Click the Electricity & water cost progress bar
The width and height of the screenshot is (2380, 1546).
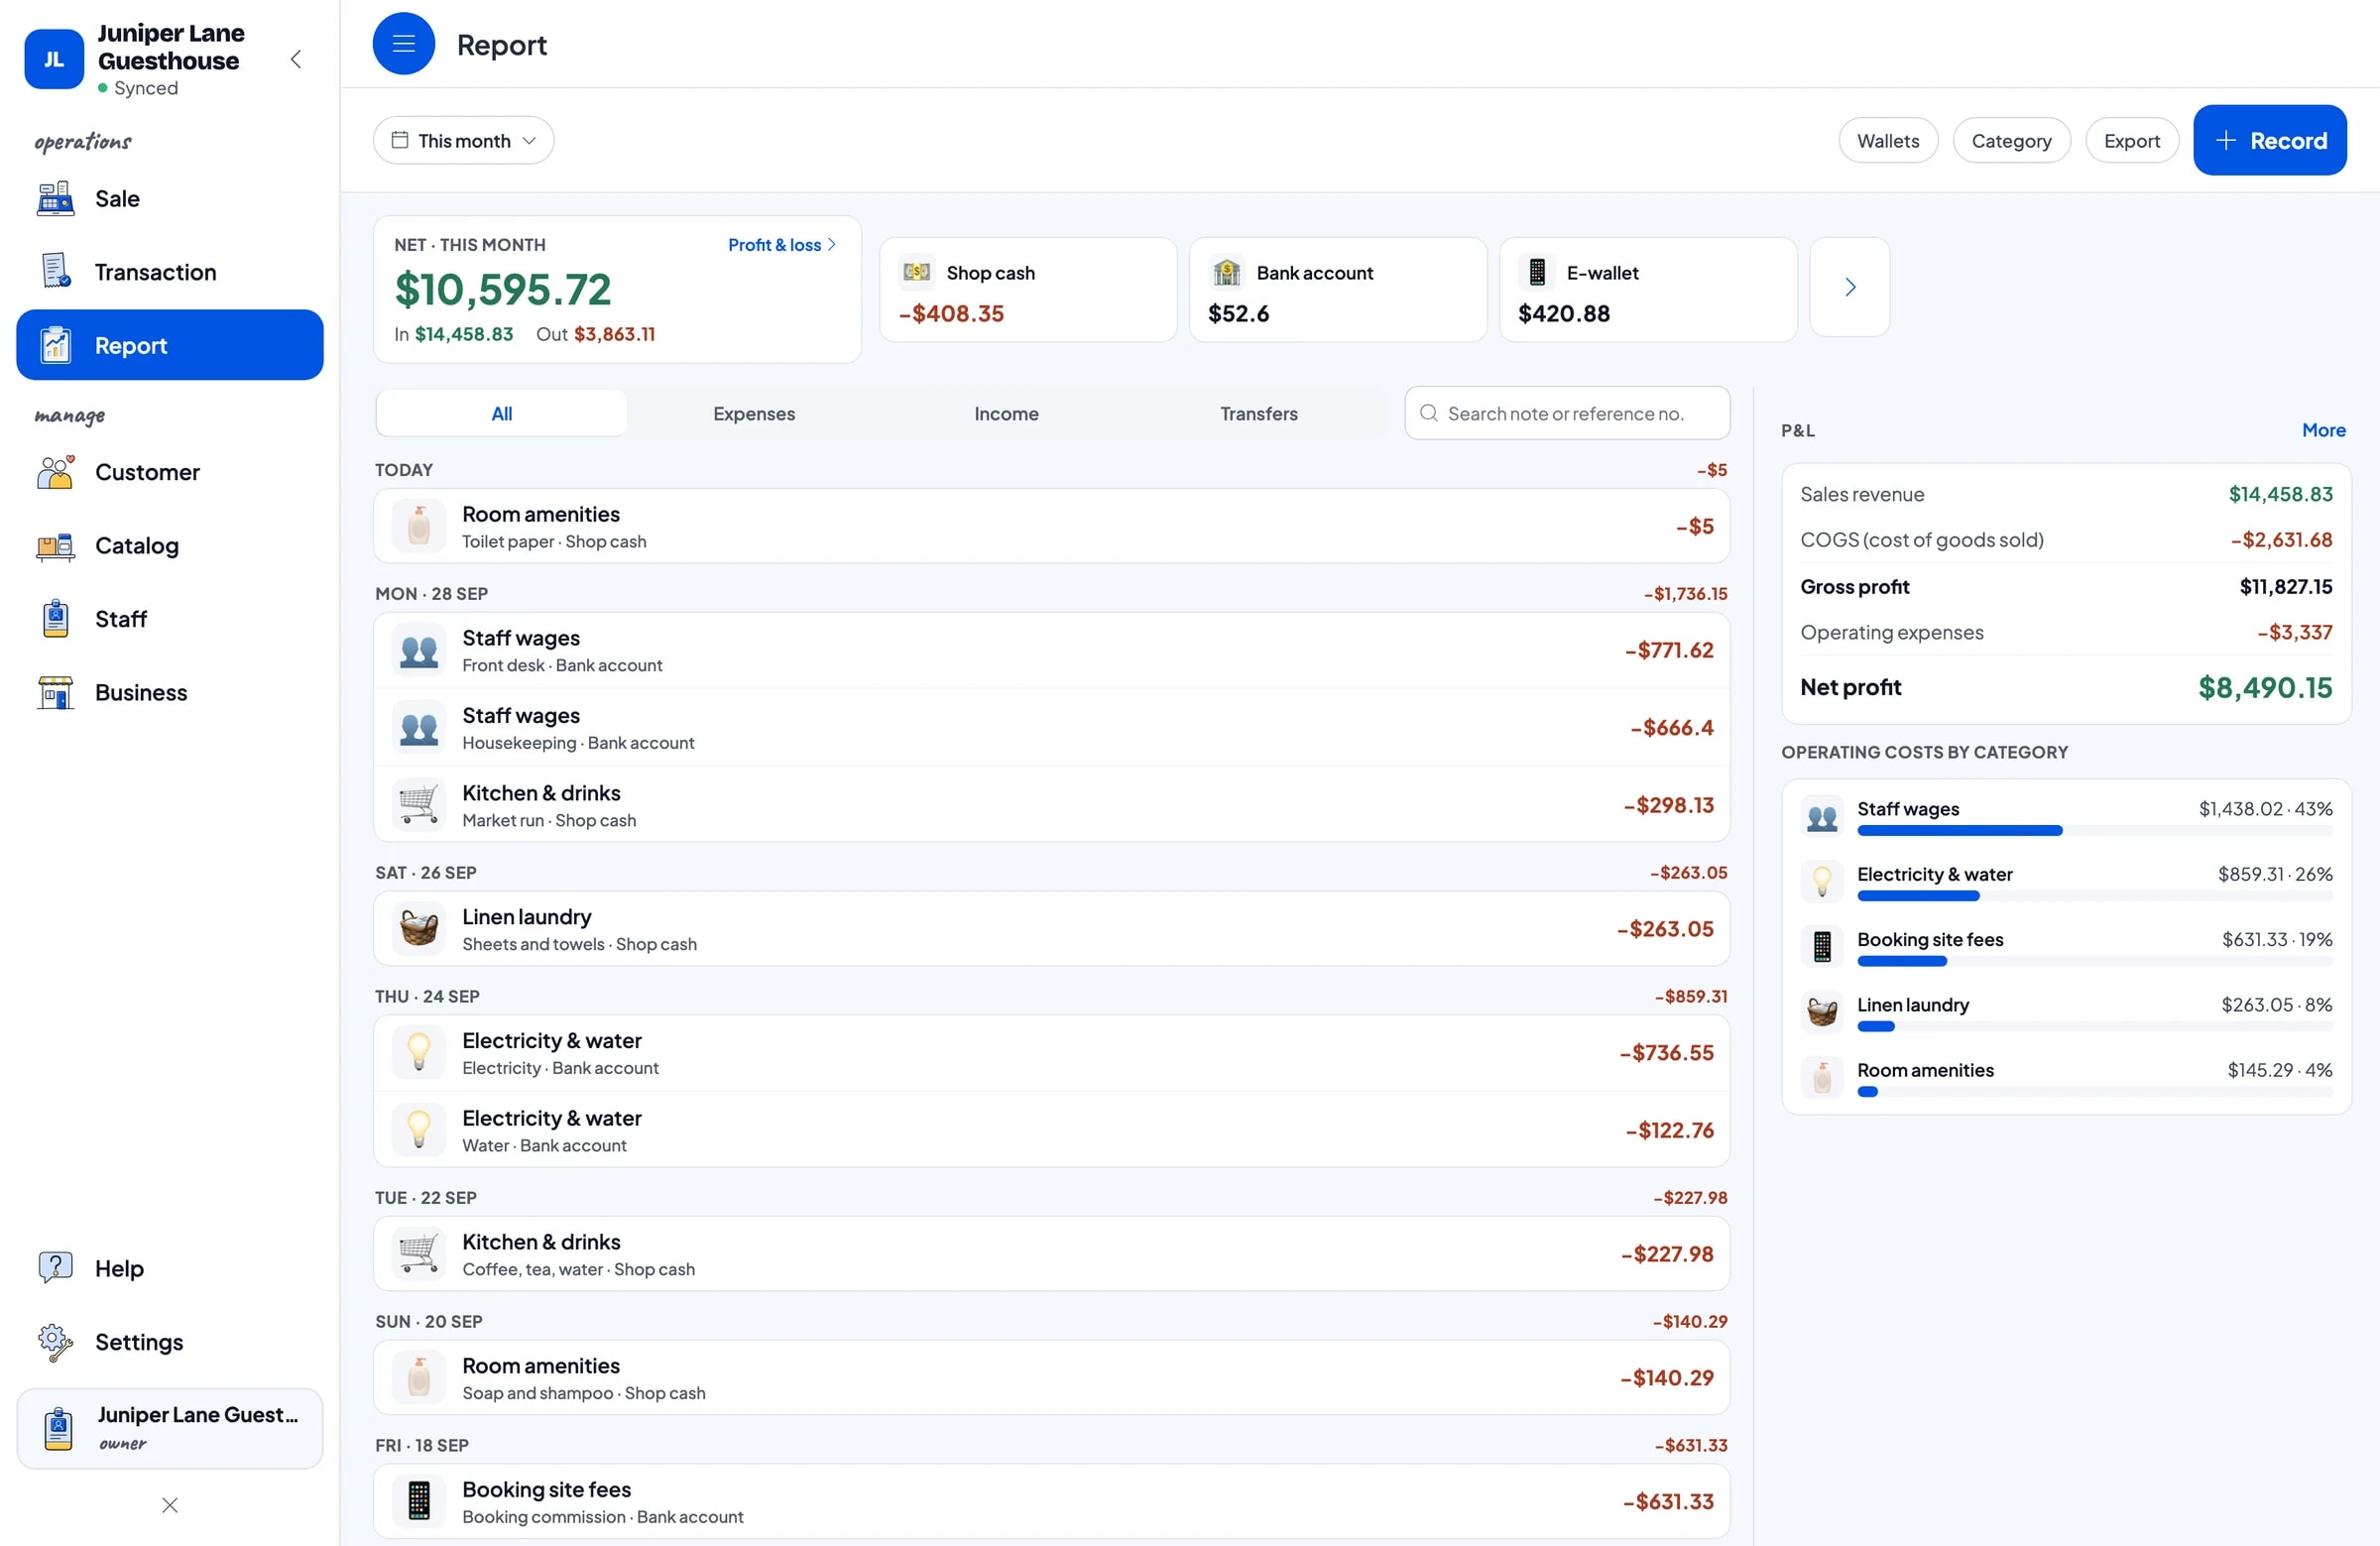click(x=2094, y=896)
